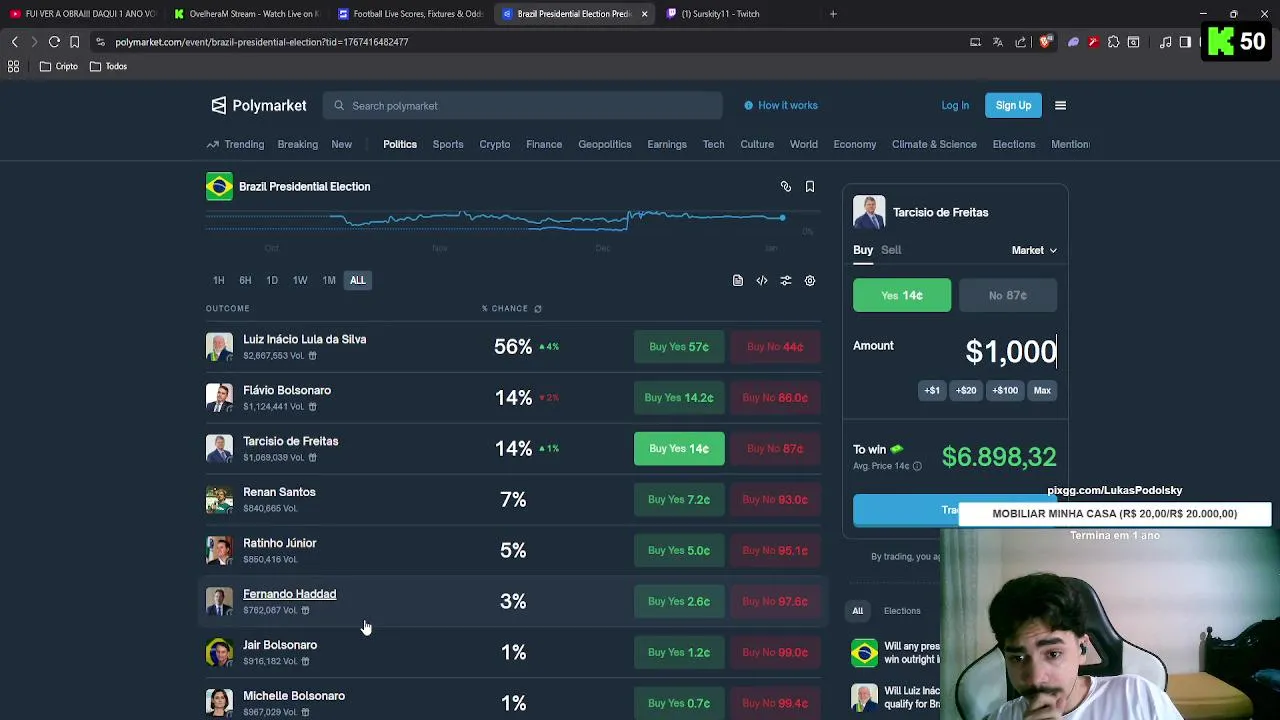Bookmark the Brazil Presidential Election market
The image size is (1280, 720).
click(x=810, y=187)
